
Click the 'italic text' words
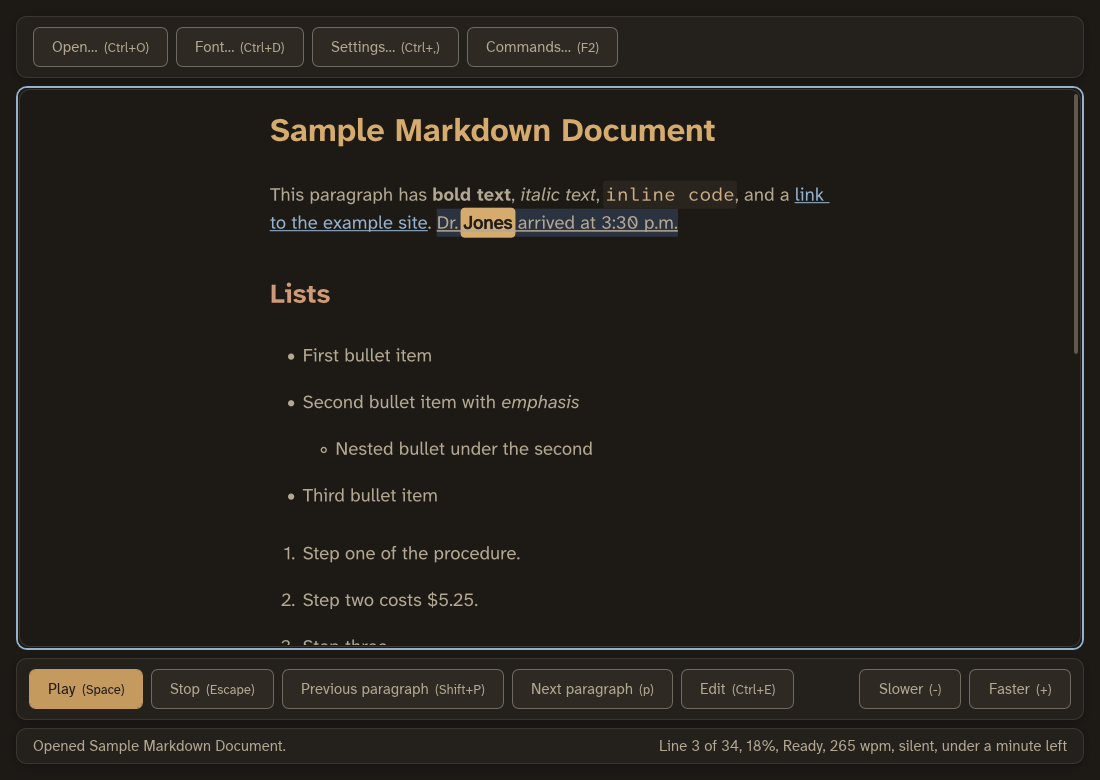tap(558, 195)
